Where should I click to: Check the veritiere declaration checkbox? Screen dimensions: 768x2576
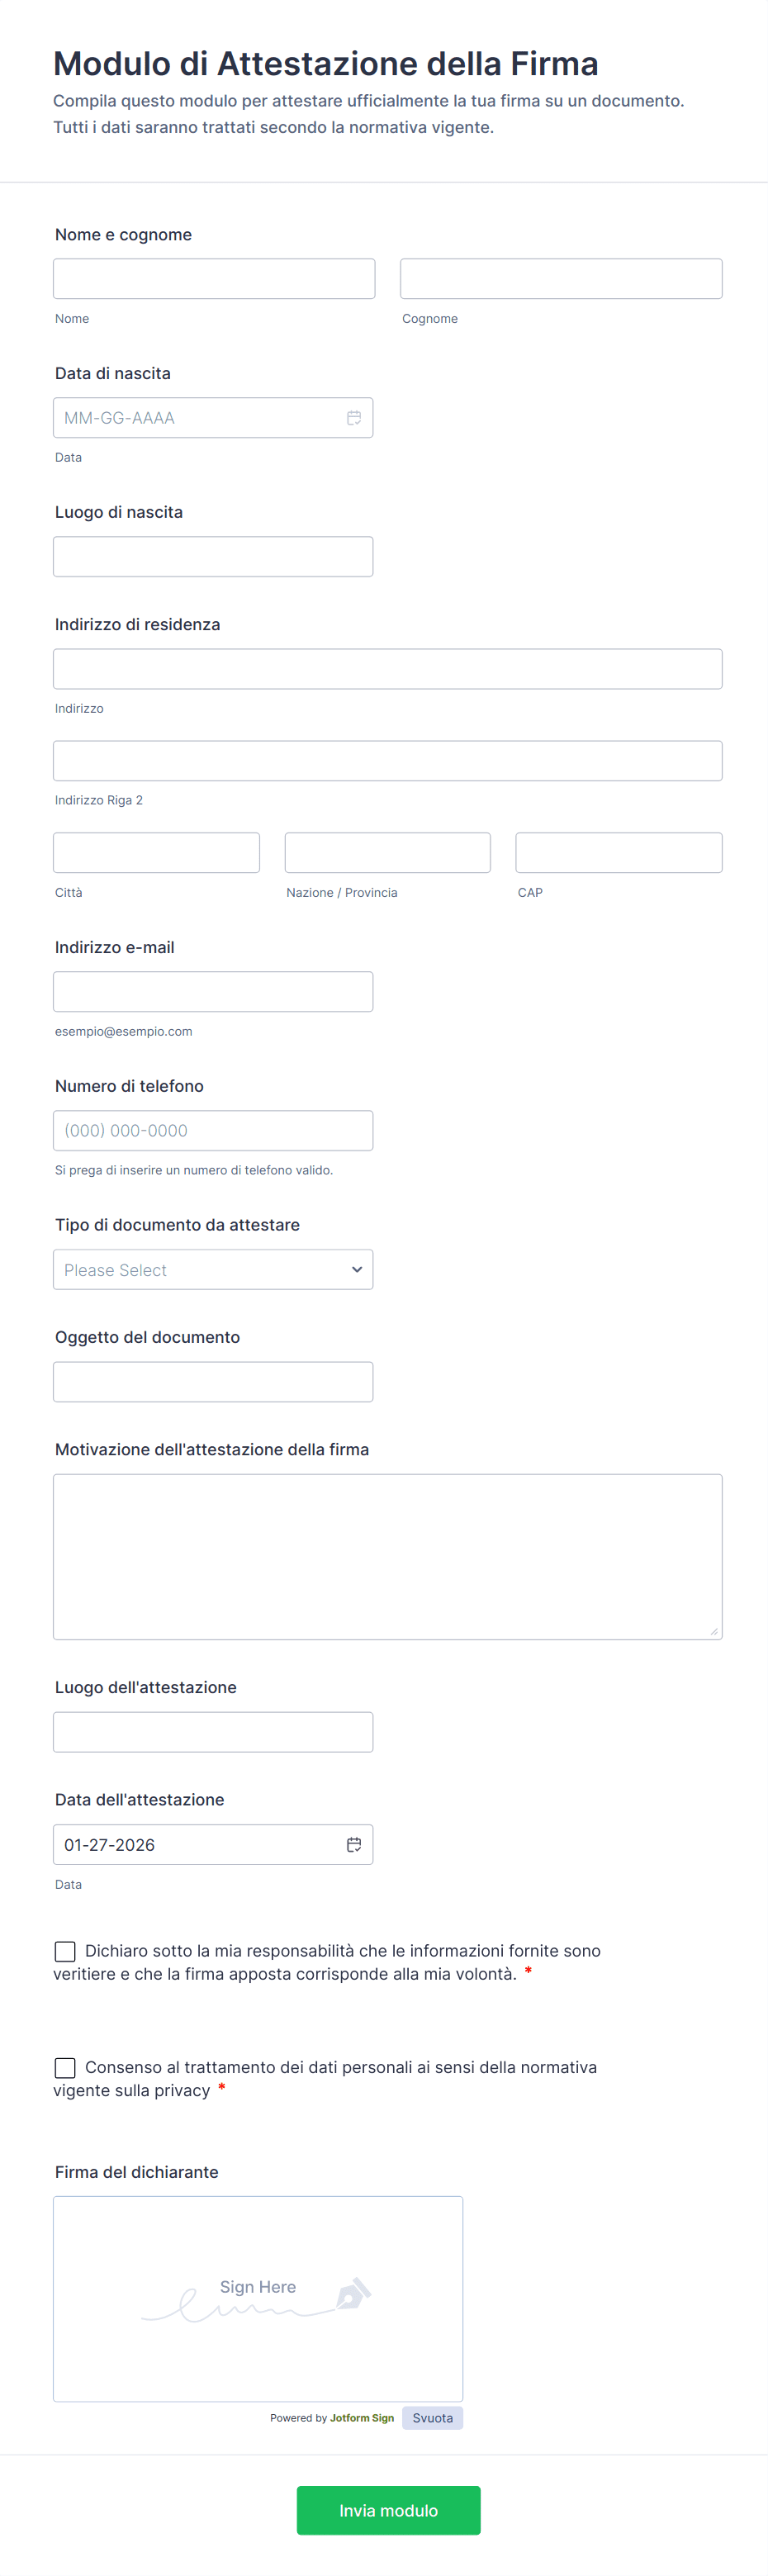pos(65,1951)
